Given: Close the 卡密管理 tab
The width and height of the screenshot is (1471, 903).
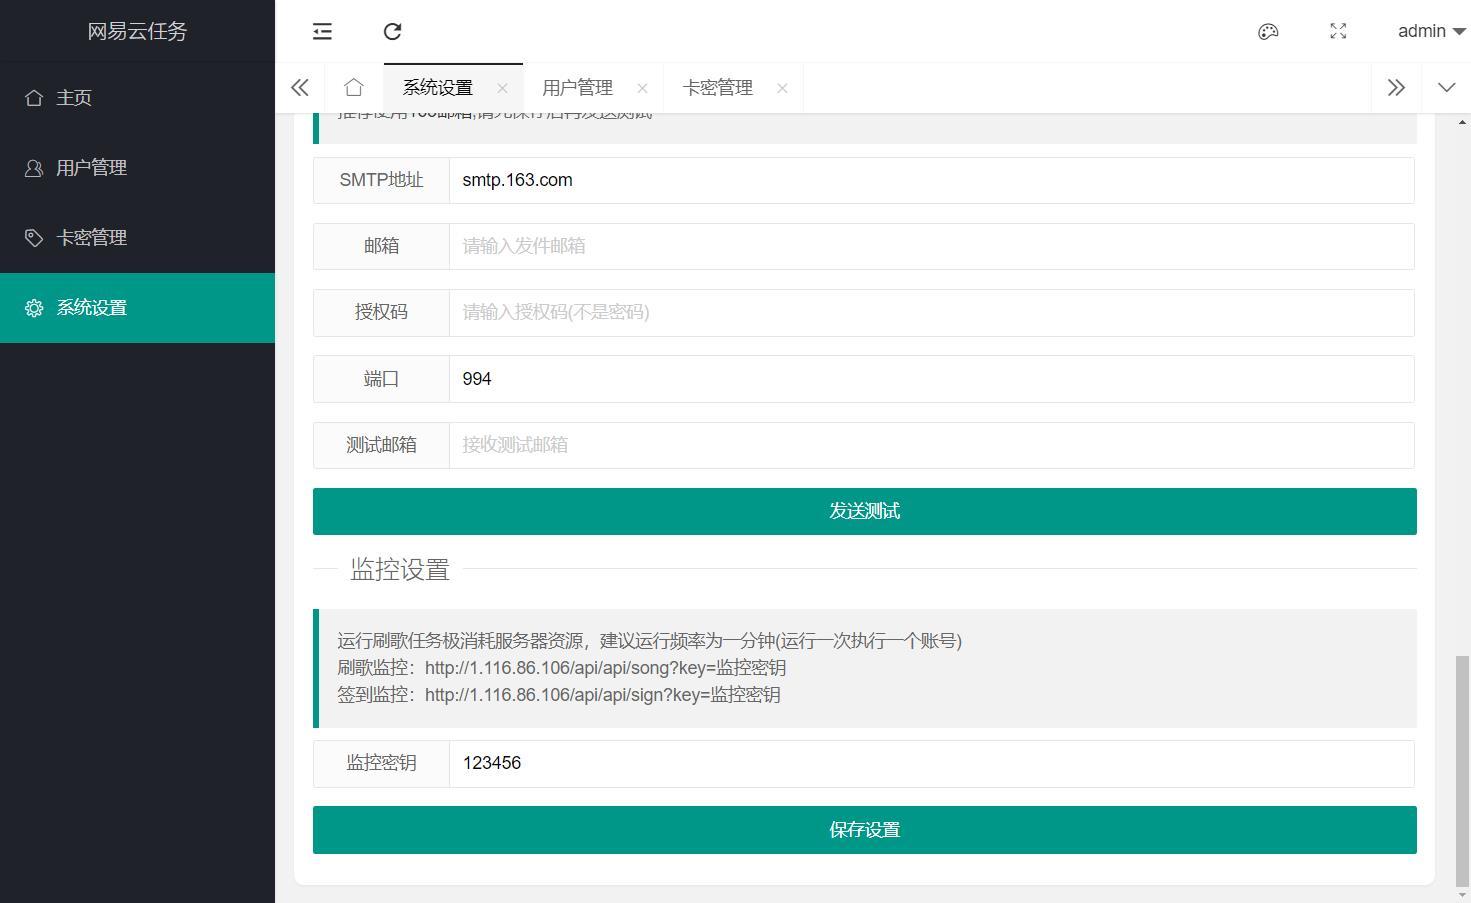Looking at the screenshot, I should pos(782,88).
